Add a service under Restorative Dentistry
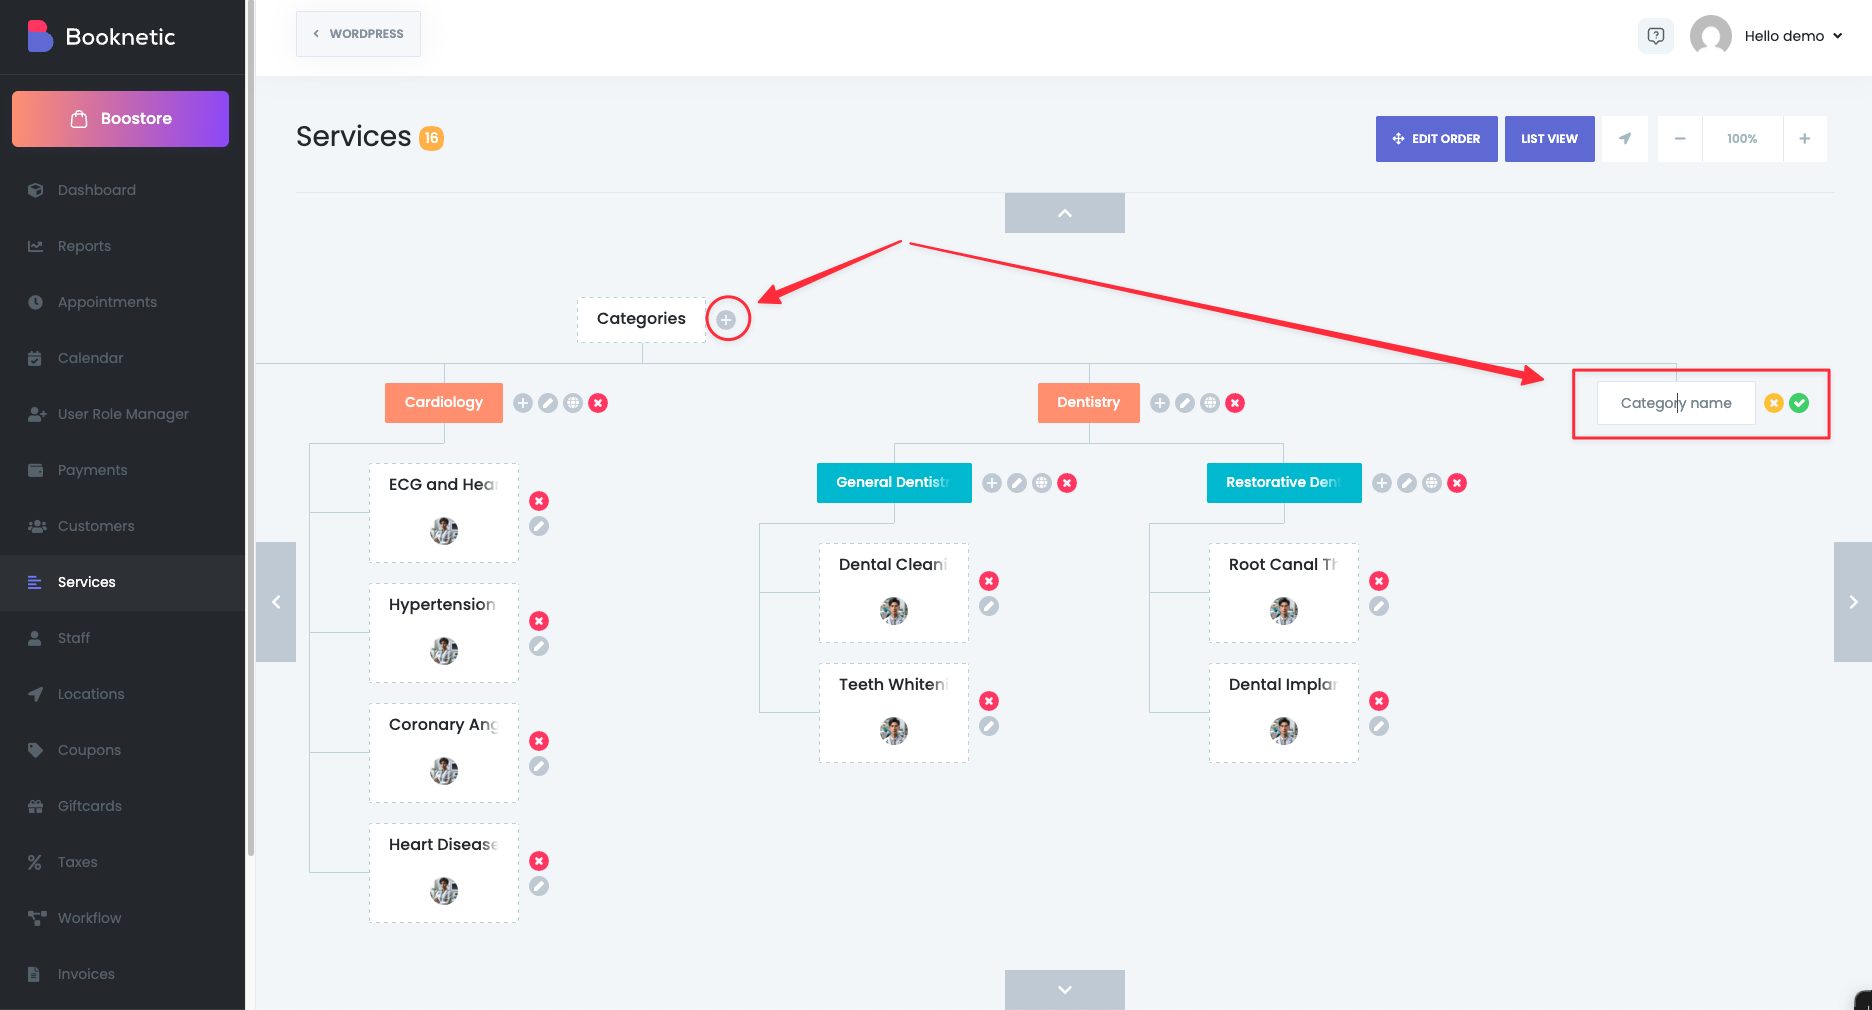This screenshot has width=1872, height=1010. point(1382,483)
